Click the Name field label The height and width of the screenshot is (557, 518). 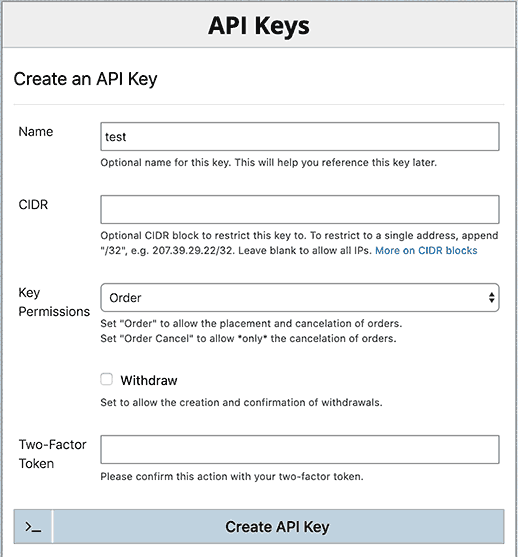pos(36,132)
